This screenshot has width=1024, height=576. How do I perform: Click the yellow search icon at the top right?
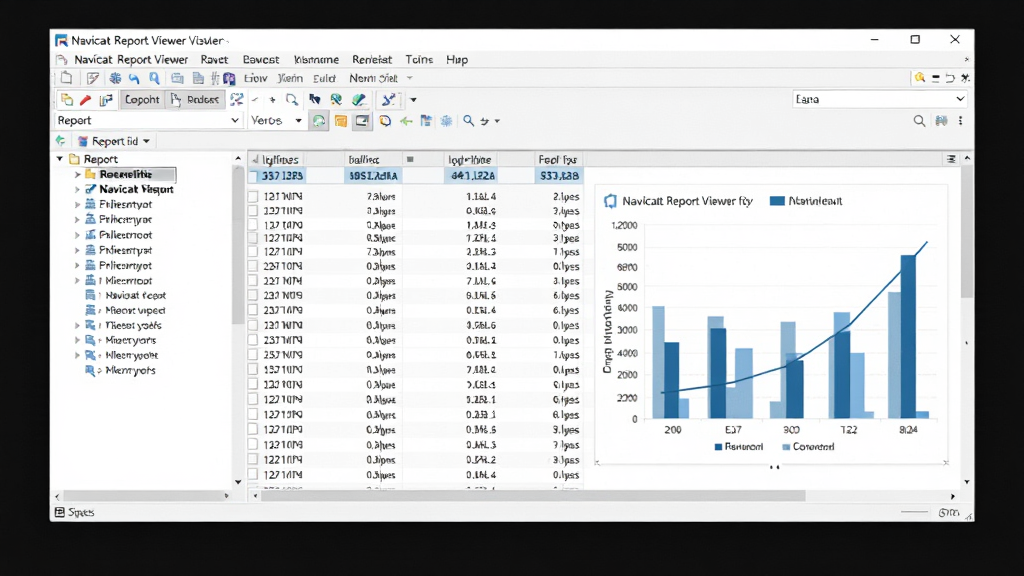pyautogui.click(x=920, y=78)
